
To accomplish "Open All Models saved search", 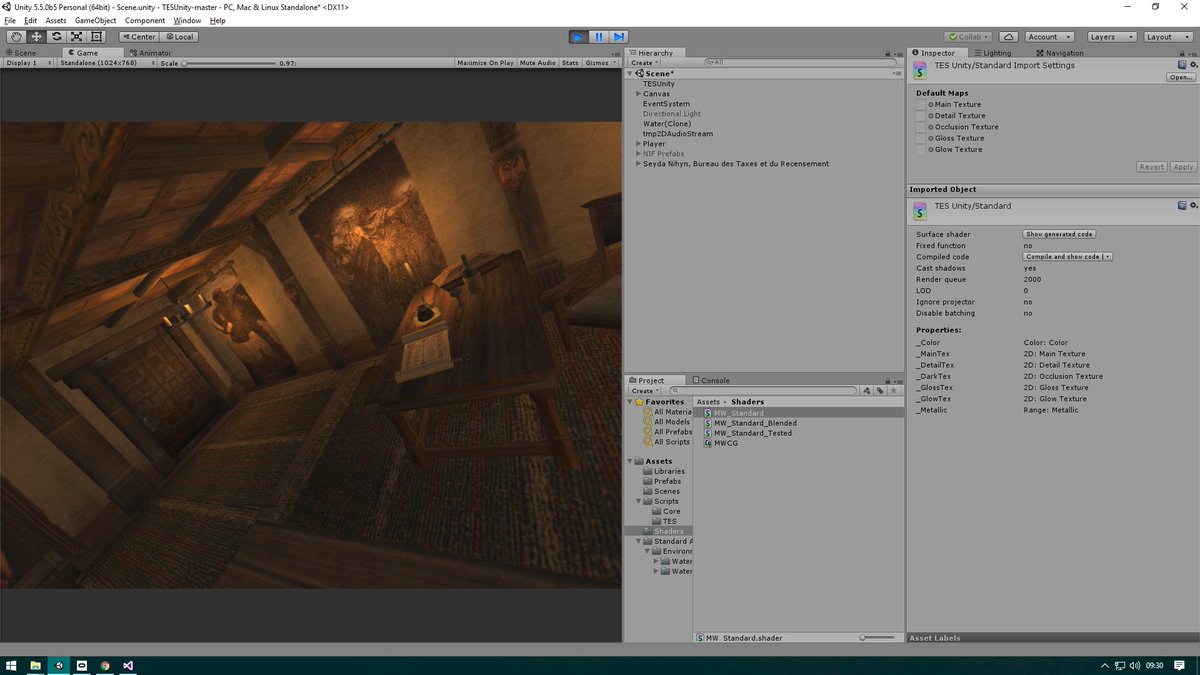I will (667, 422).
